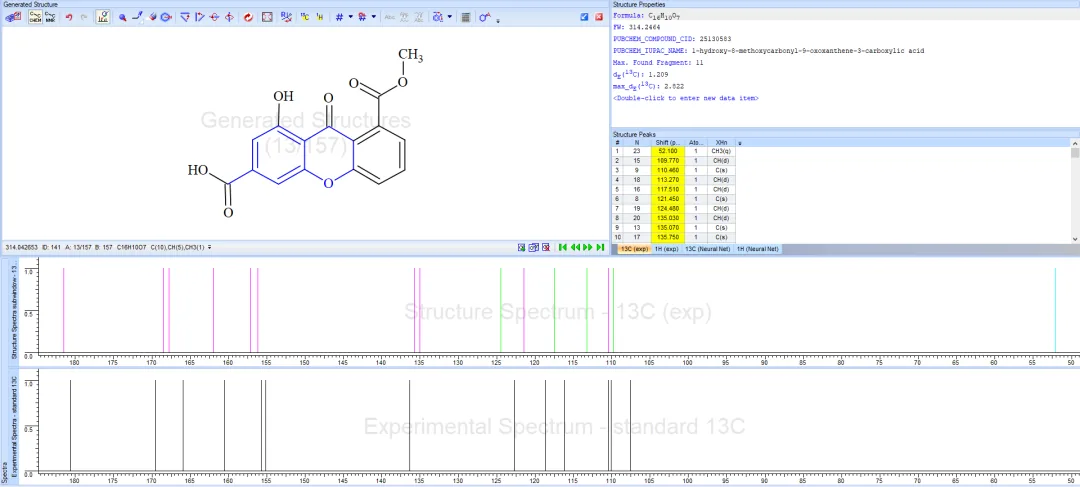Click the greyed Redo arrow
The width and height of the screenshot is (1080, 487).
point(84,17)
